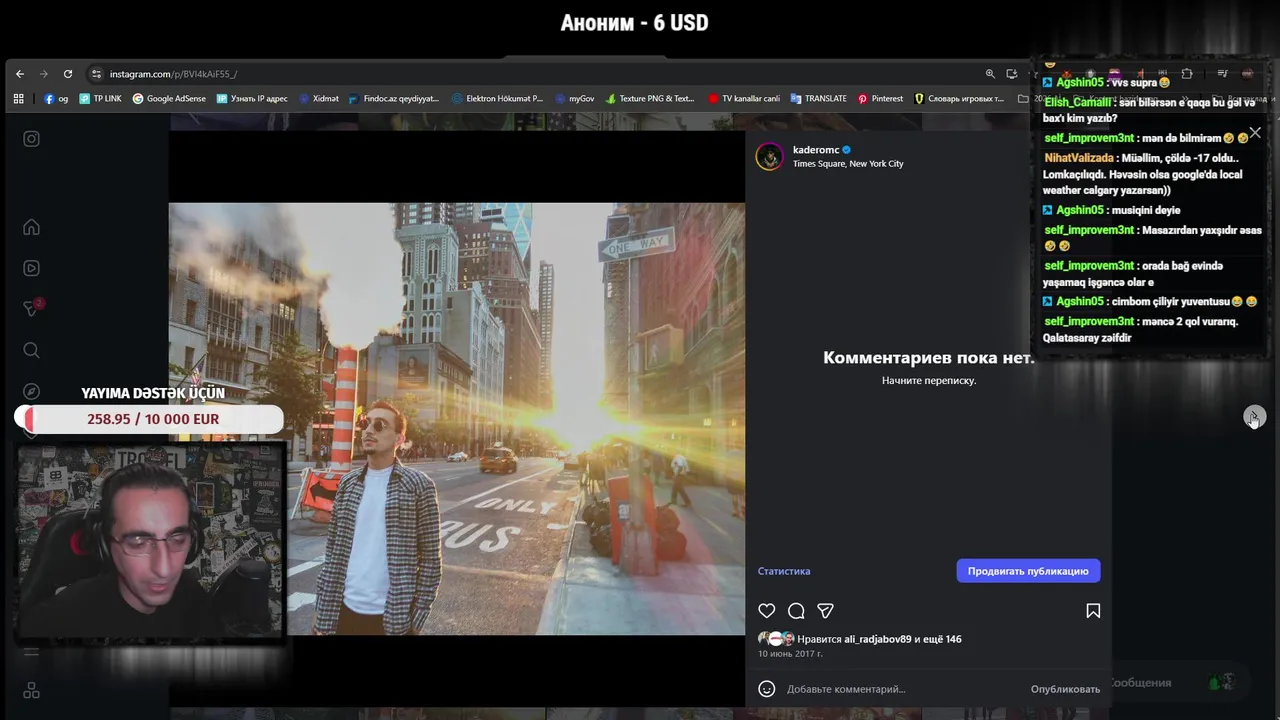Click the browser Forward arrow

[x=44, y=74]
